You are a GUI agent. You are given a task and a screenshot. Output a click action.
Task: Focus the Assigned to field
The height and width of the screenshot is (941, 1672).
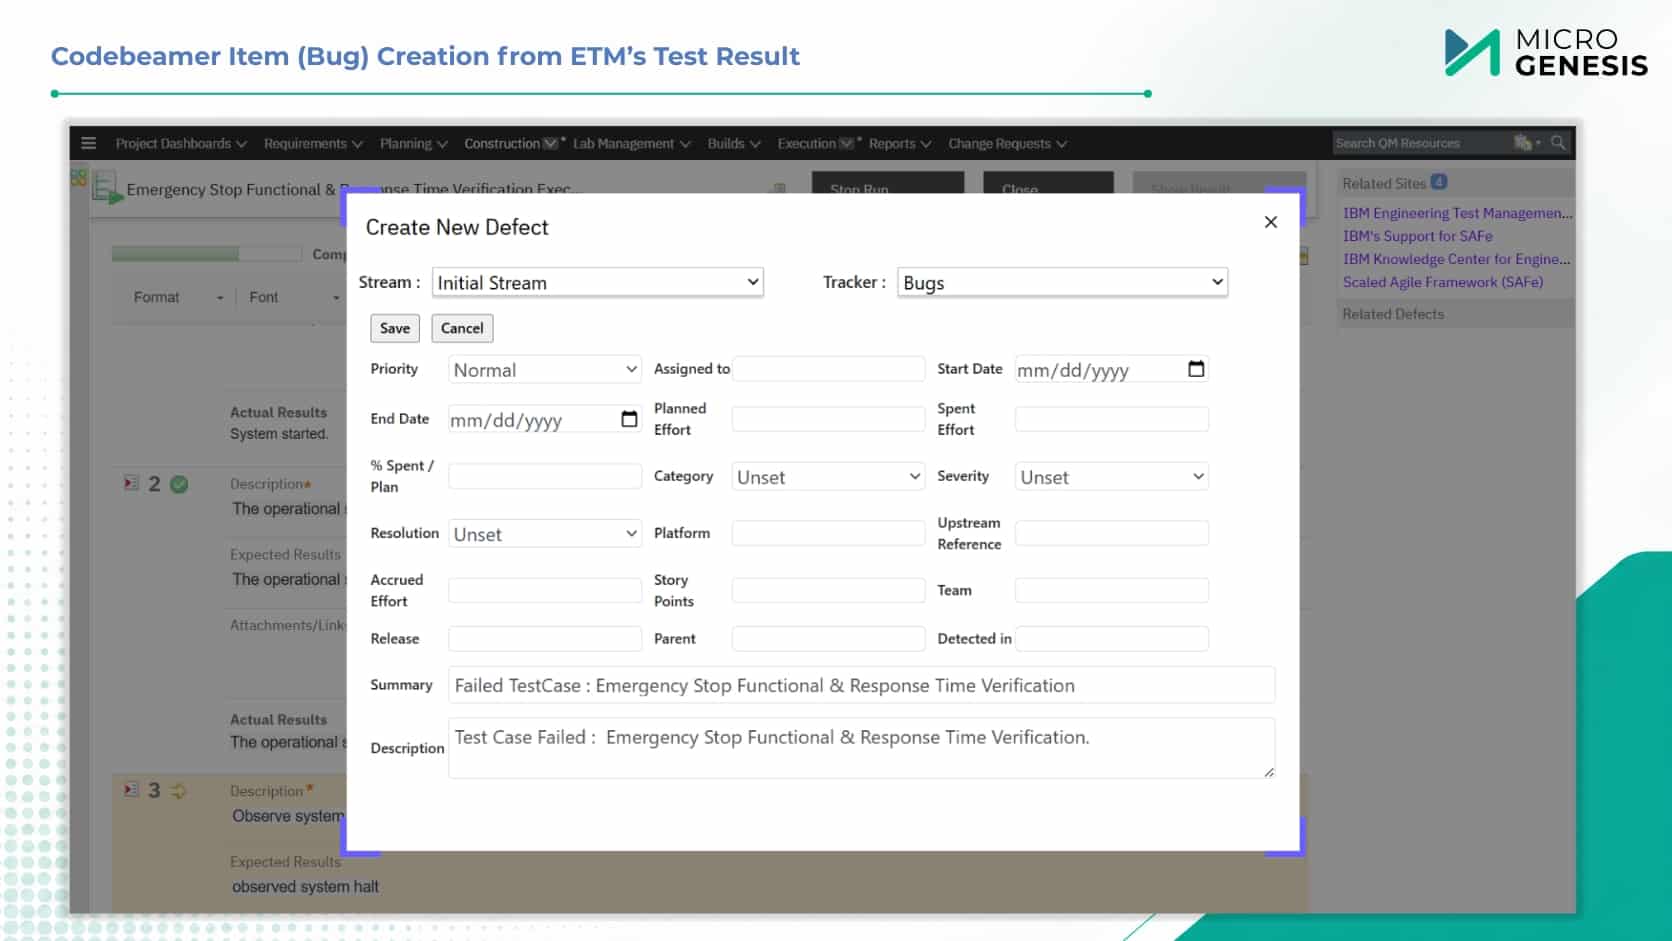click(x=828, y=369)
